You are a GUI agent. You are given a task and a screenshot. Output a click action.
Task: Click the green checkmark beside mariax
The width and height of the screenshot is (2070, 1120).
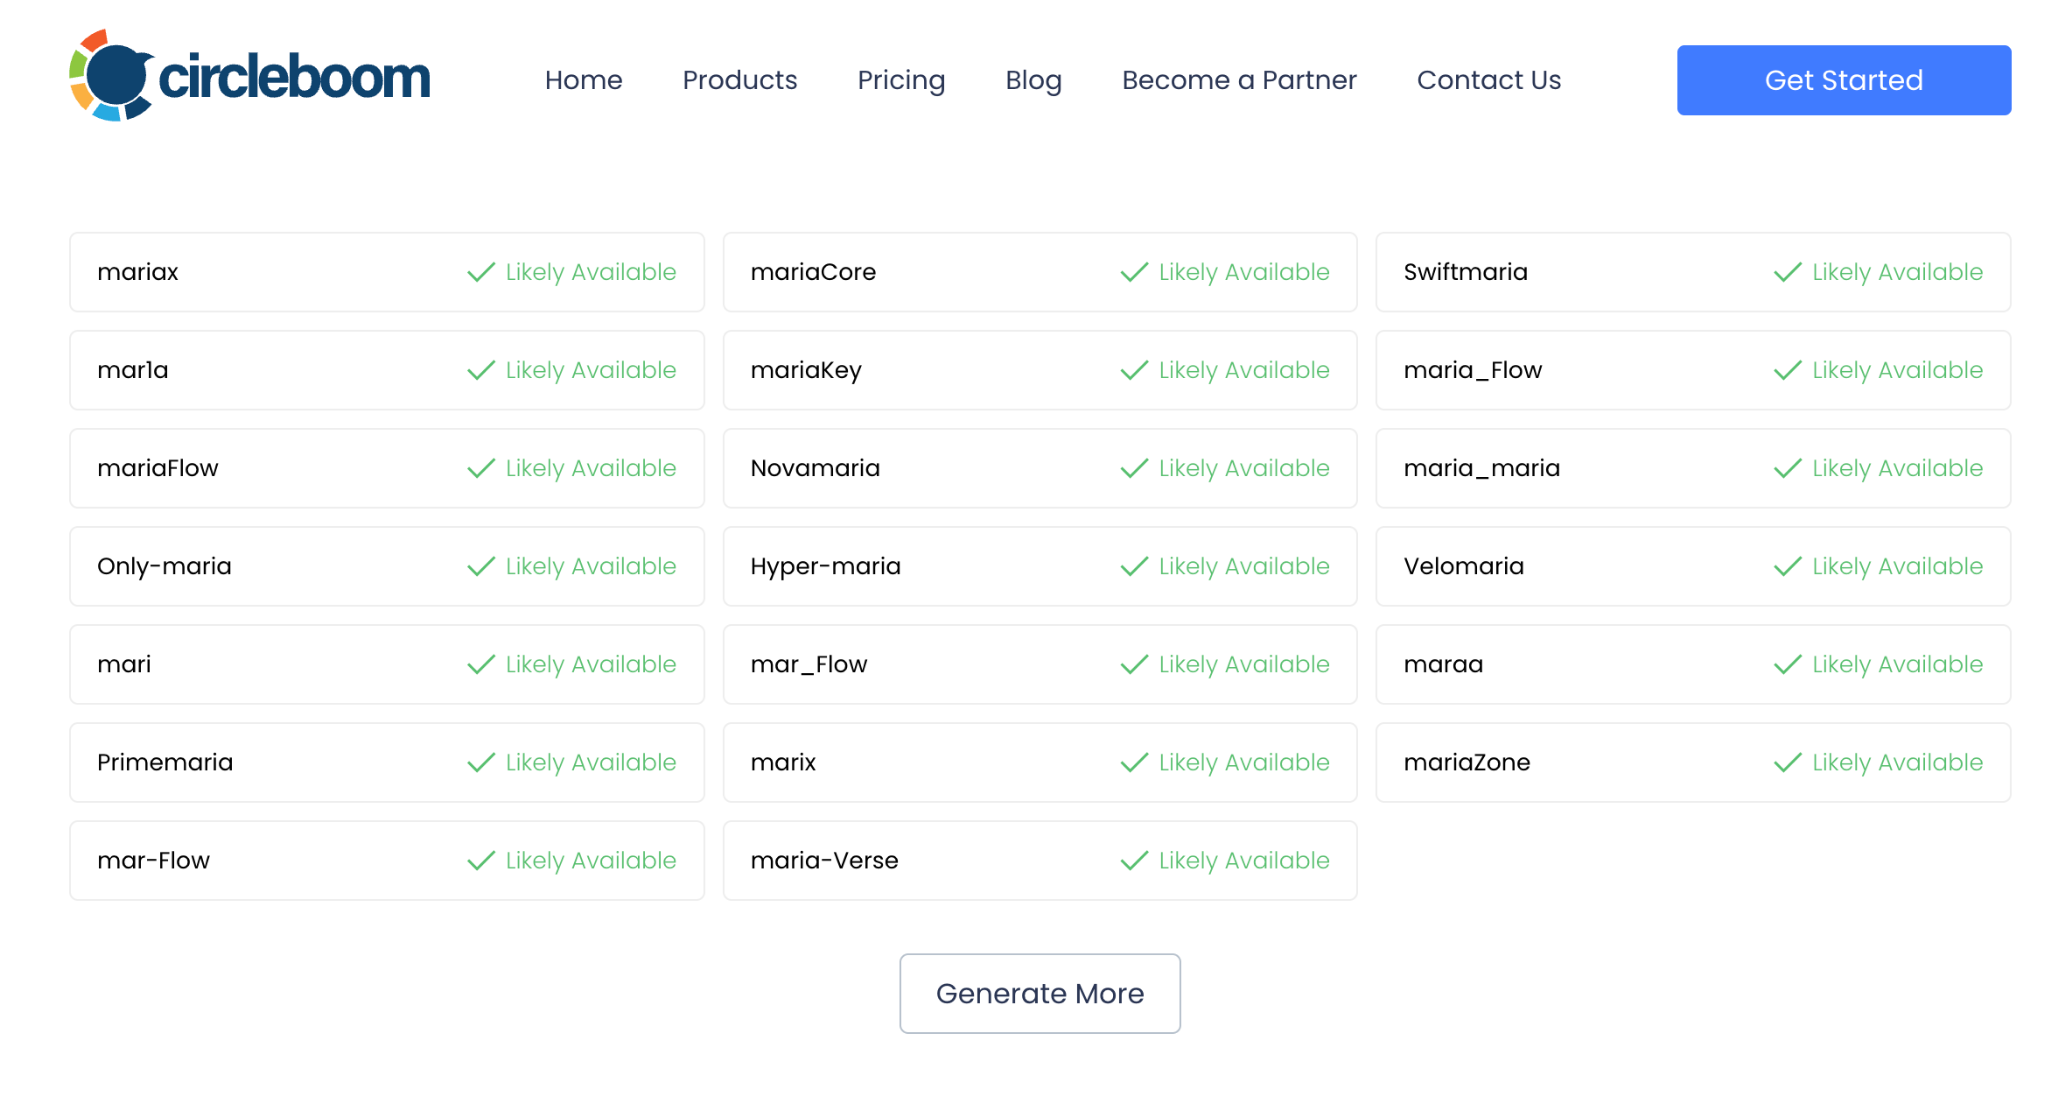click(479, 271)
